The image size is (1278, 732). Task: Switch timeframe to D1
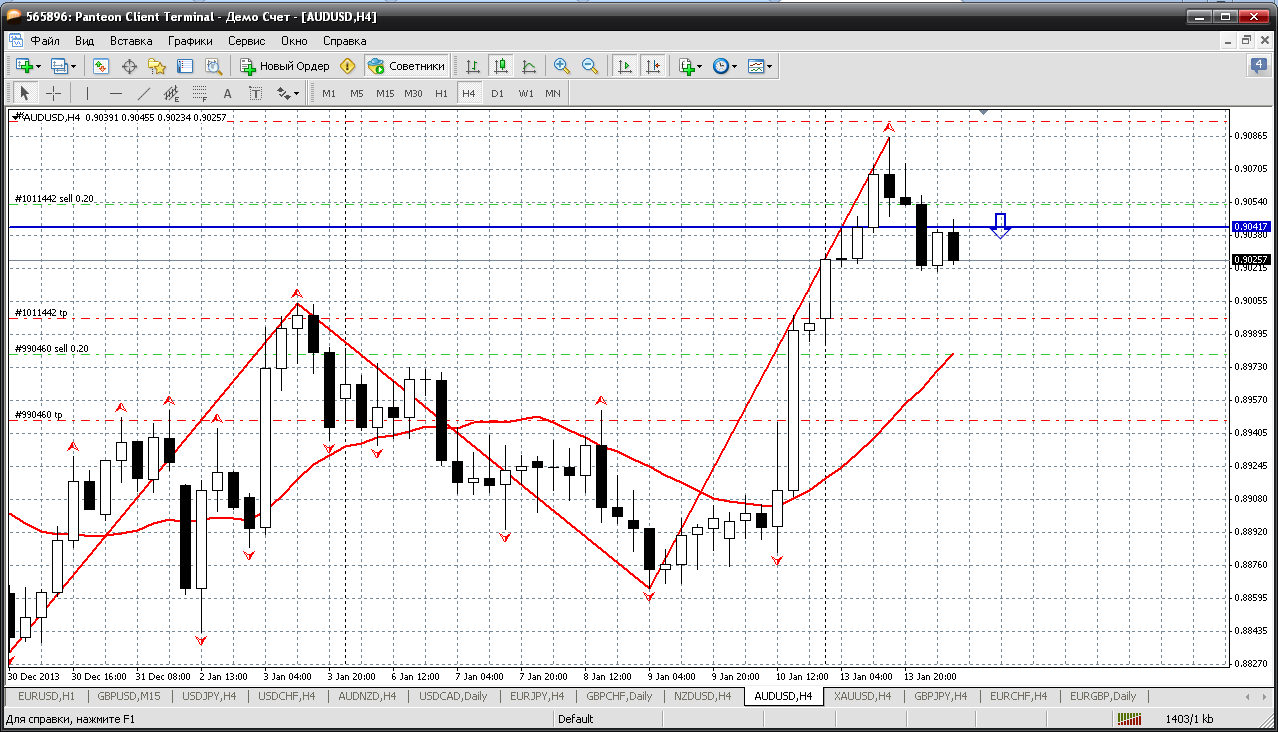497,93
